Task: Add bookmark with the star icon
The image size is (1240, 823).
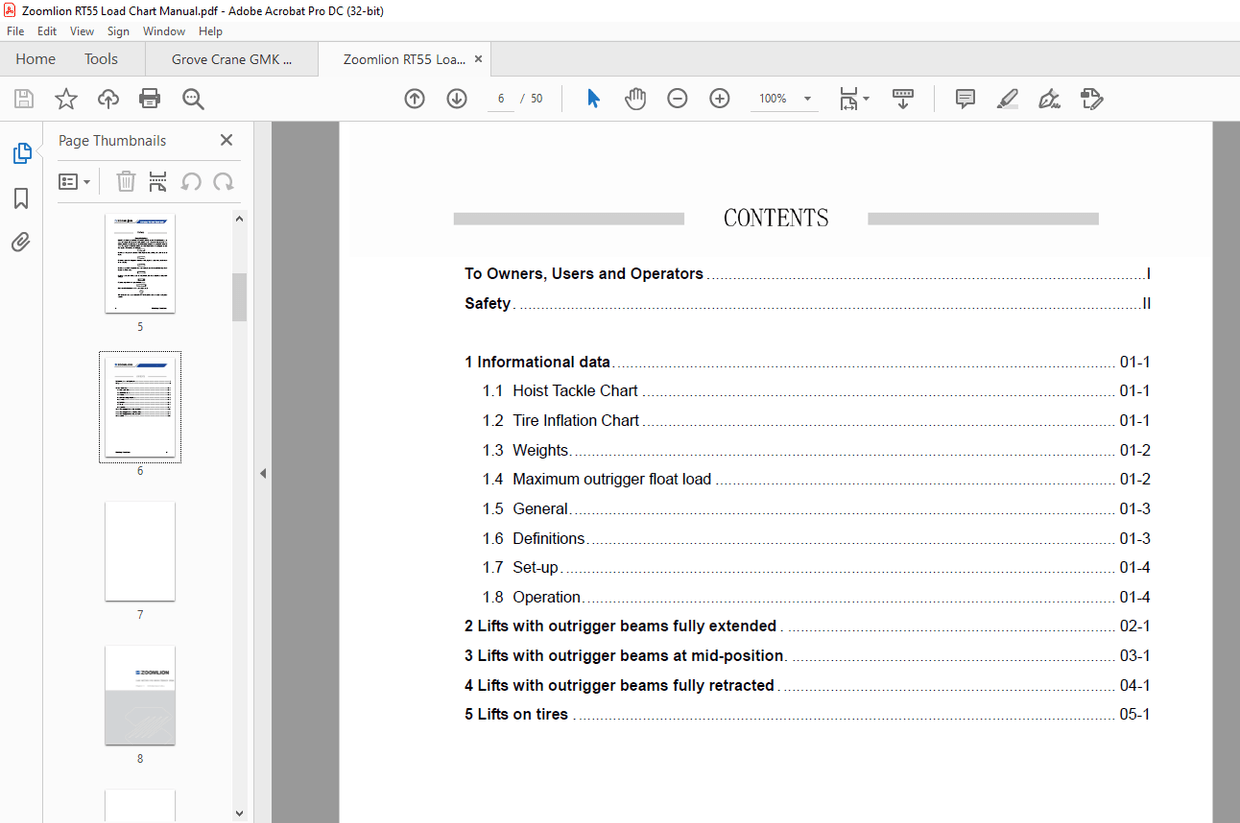Action: click(66, 98)
